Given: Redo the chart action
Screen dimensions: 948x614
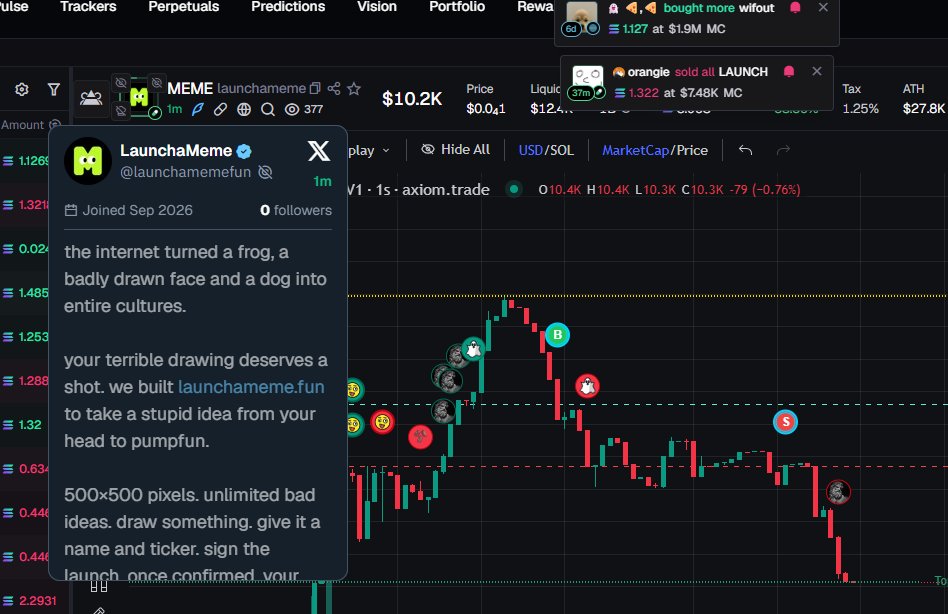Looking at the screenshot, I should pos(783,150).
